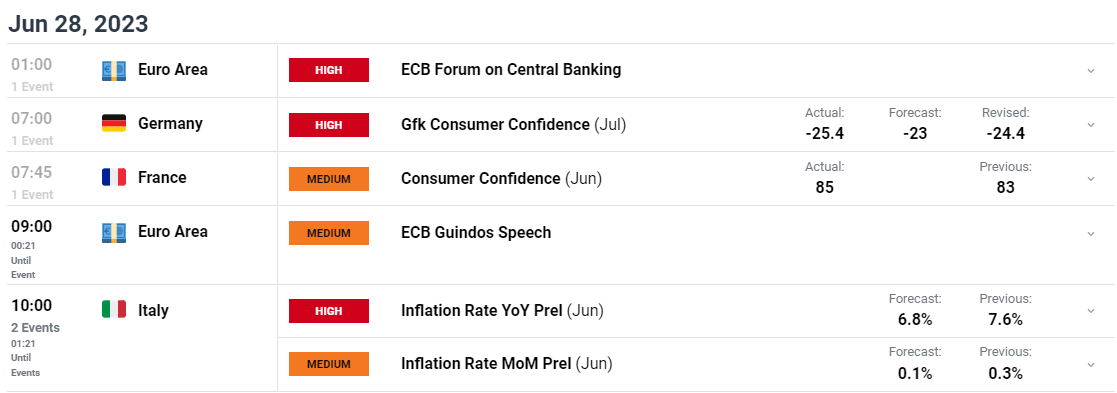
Task: Click the Germany flag icon
Action: click(114, 123)
